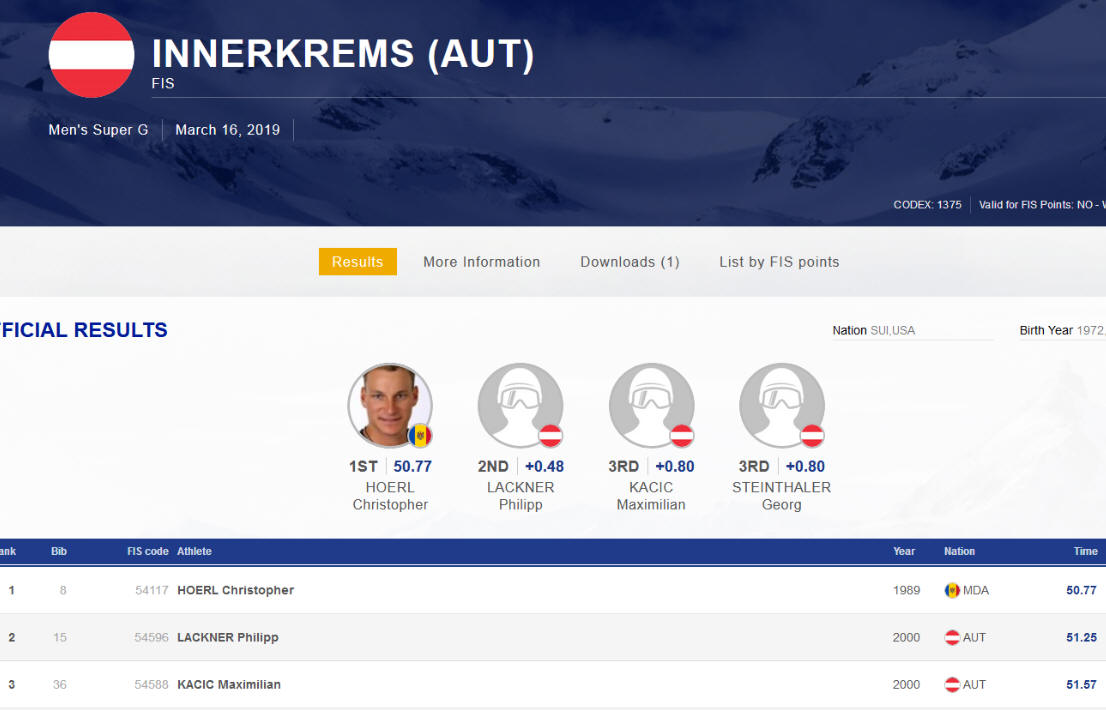Go to List by FIS points

coord(779,262)
